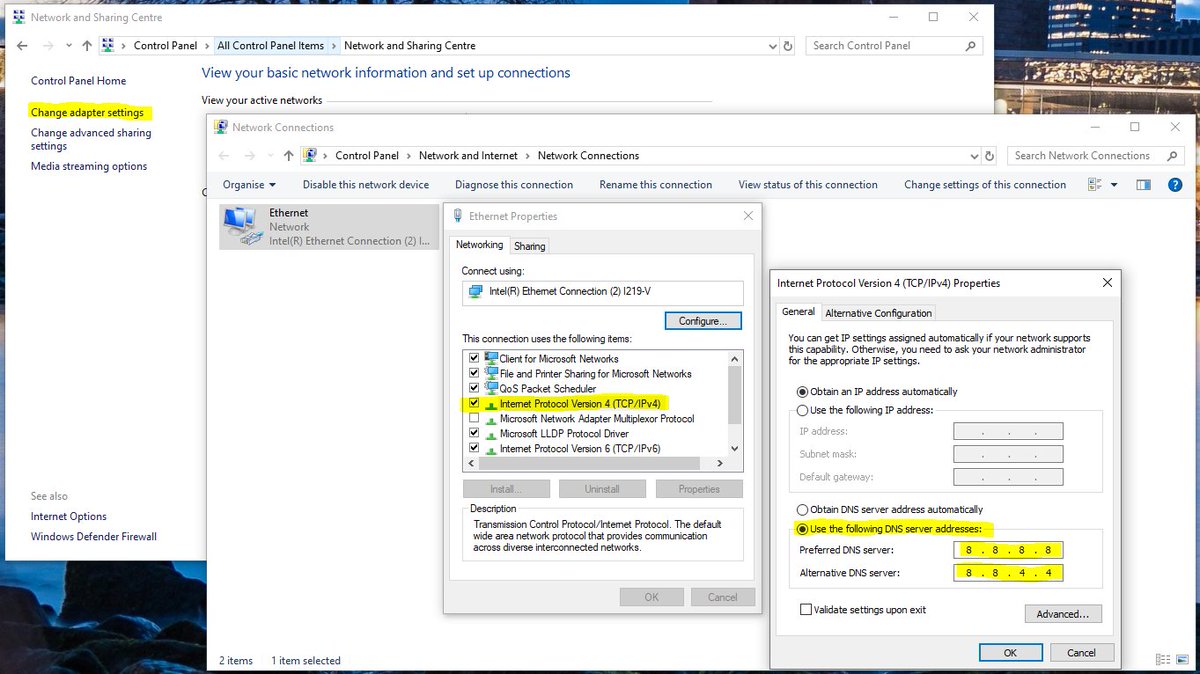The width and height of the screenshot is (1200, 674).
Task: Click the All Control Panel Items breadcrumb
Action: pyautogui.click(x=271, y=46)
